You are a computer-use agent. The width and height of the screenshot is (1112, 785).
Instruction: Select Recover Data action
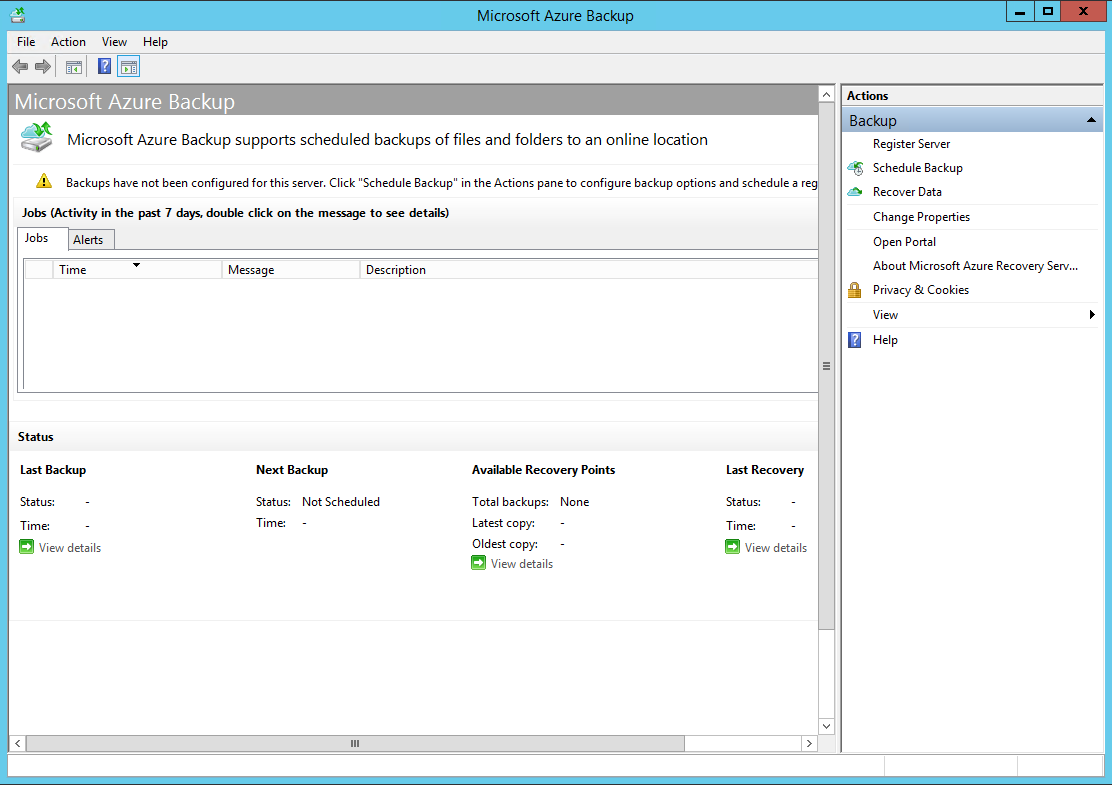(x=907, y=192)
